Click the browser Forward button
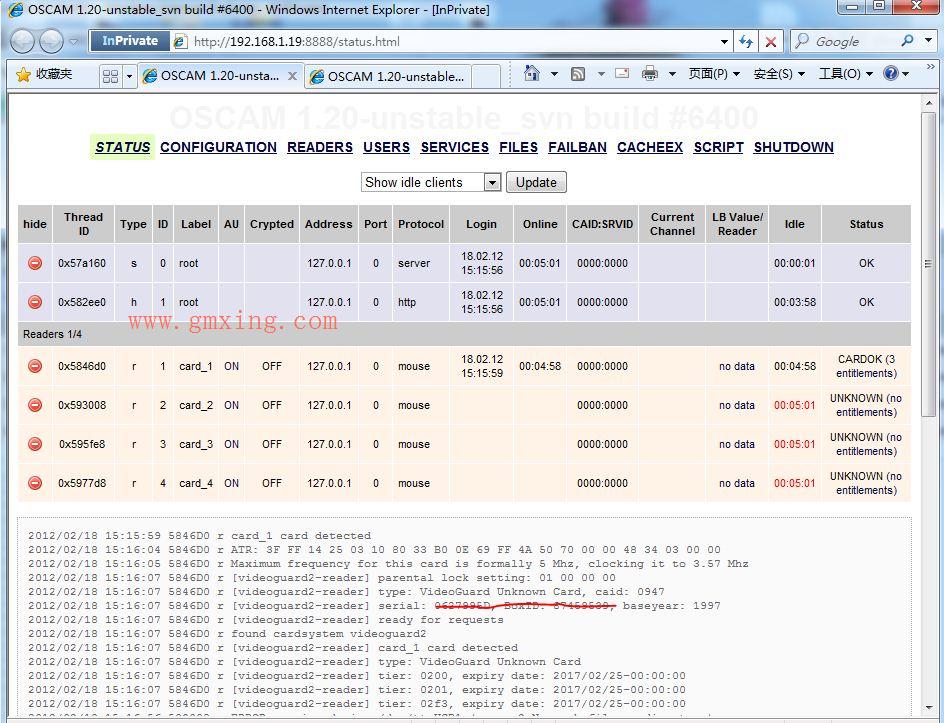This screenshot has height=723, width=944. click(51, 42)
